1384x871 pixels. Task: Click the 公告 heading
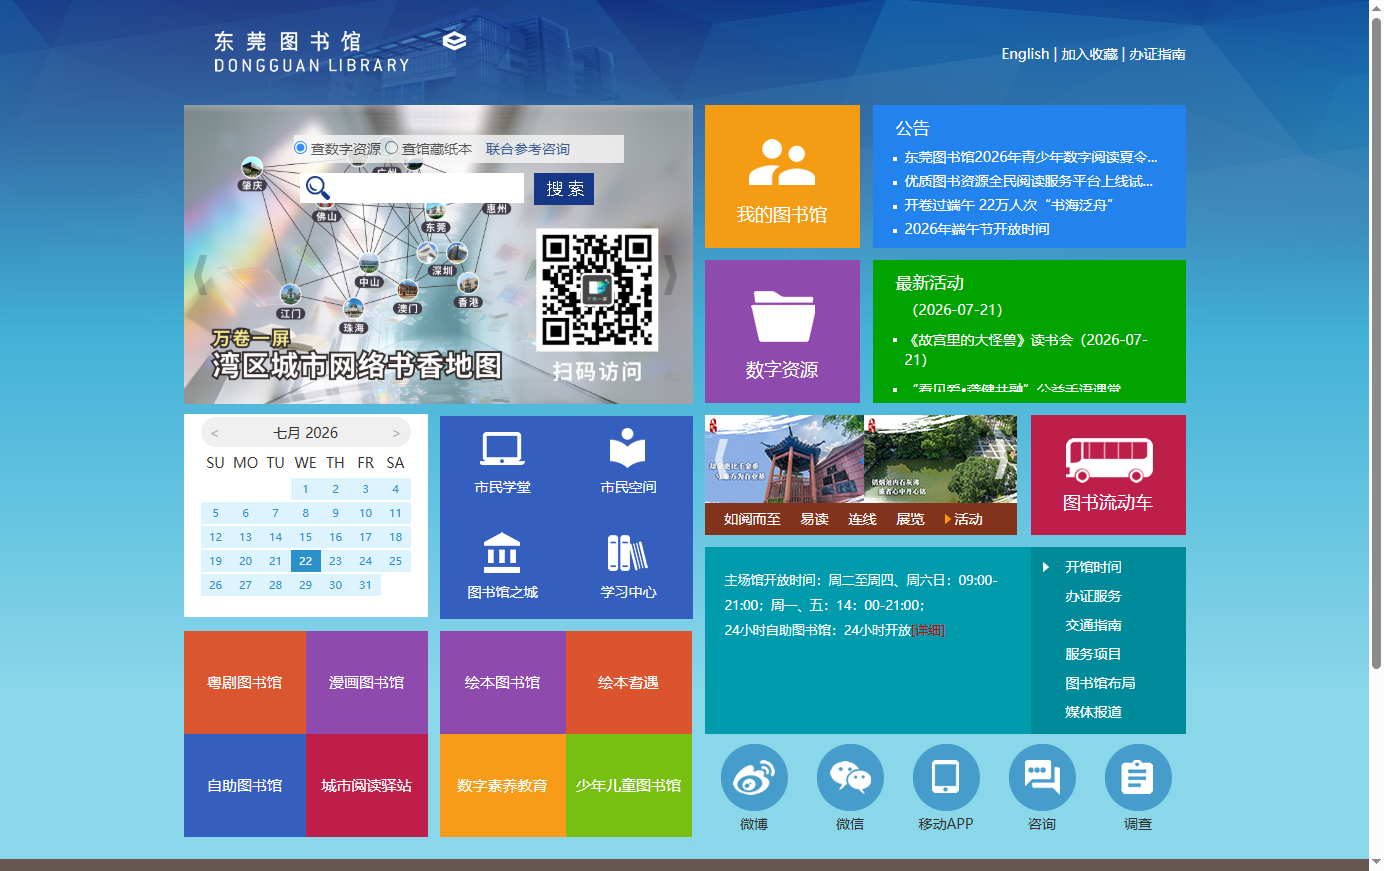point(912,128)
